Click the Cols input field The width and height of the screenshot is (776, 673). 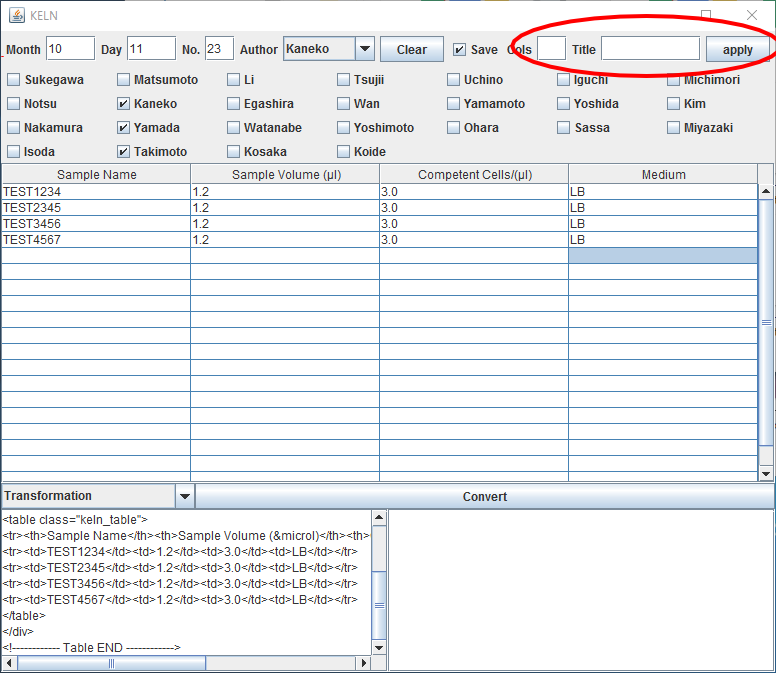click(x=551, y=48)
